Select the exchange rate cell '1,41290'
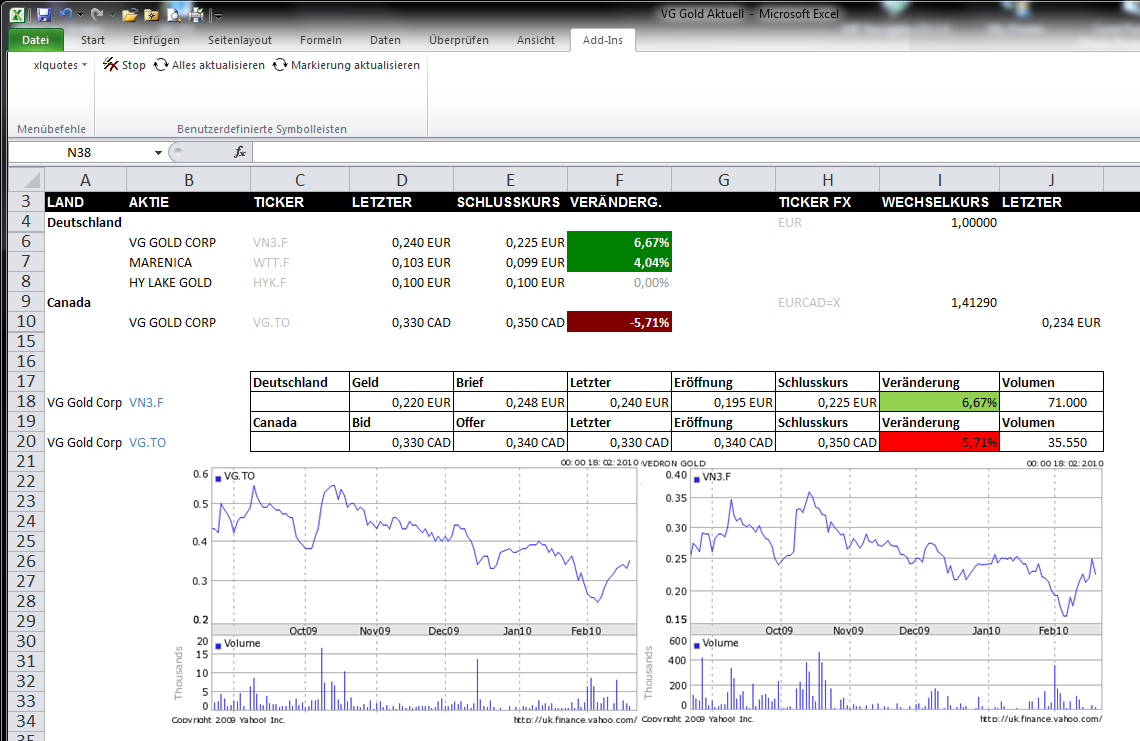The height and width of the screenshot is (741, 1140). (939, 303)
